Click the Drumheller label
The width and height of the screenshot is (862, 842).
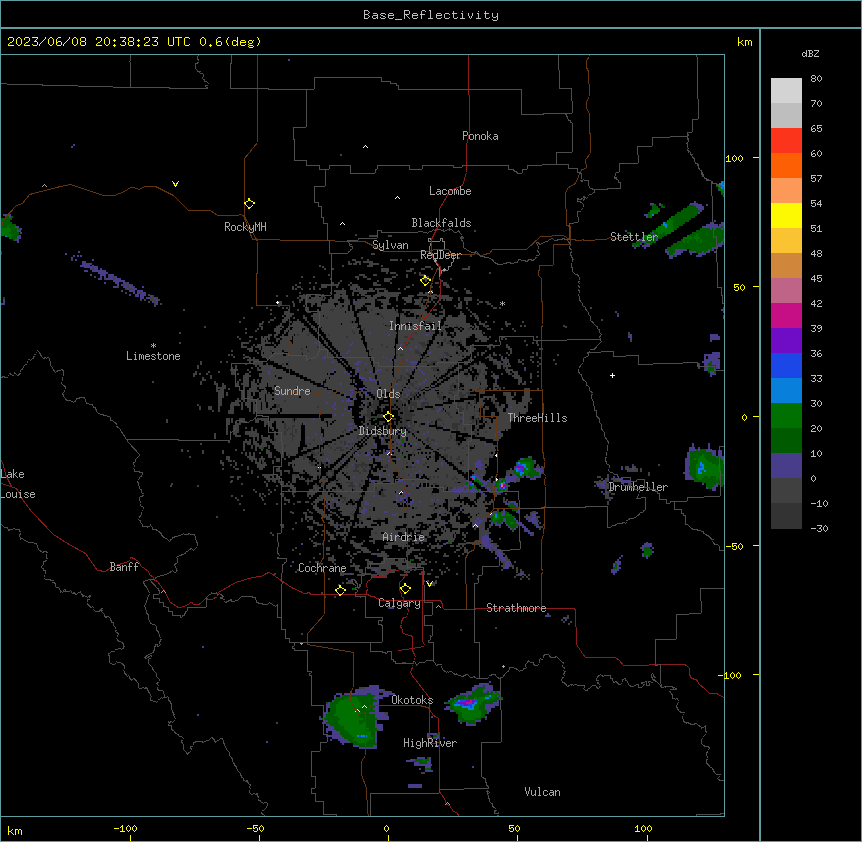pyautogui.click(x=638, y=487)
